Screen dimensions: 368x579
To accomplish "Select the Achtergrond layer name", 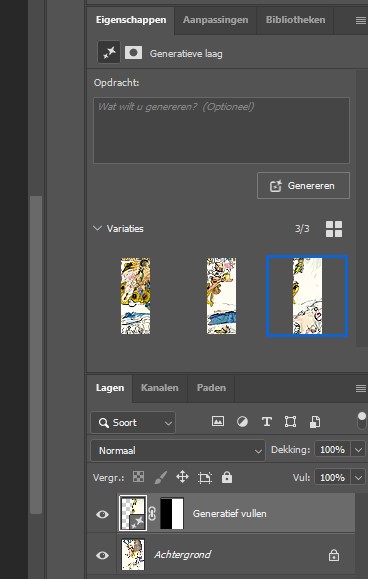I will 182,555.
